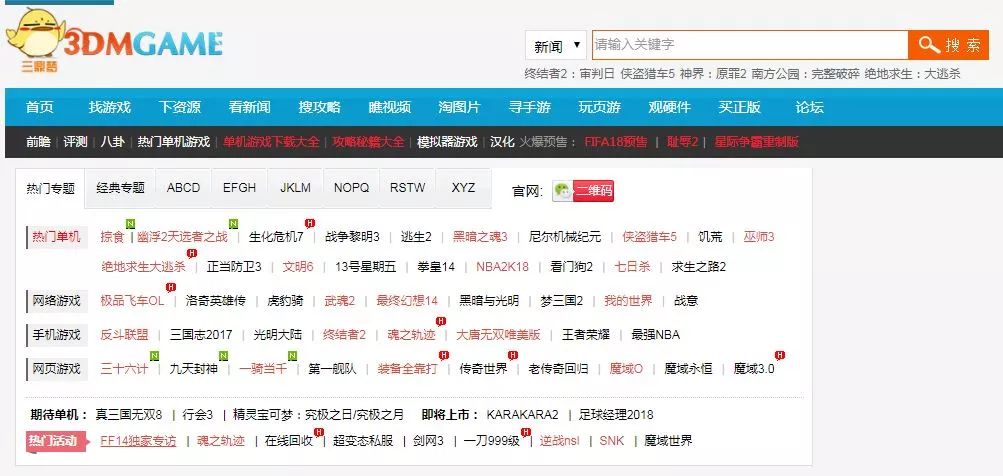
Task: Click the 星际争霸重制版 link
Action: tap(756, 142)
